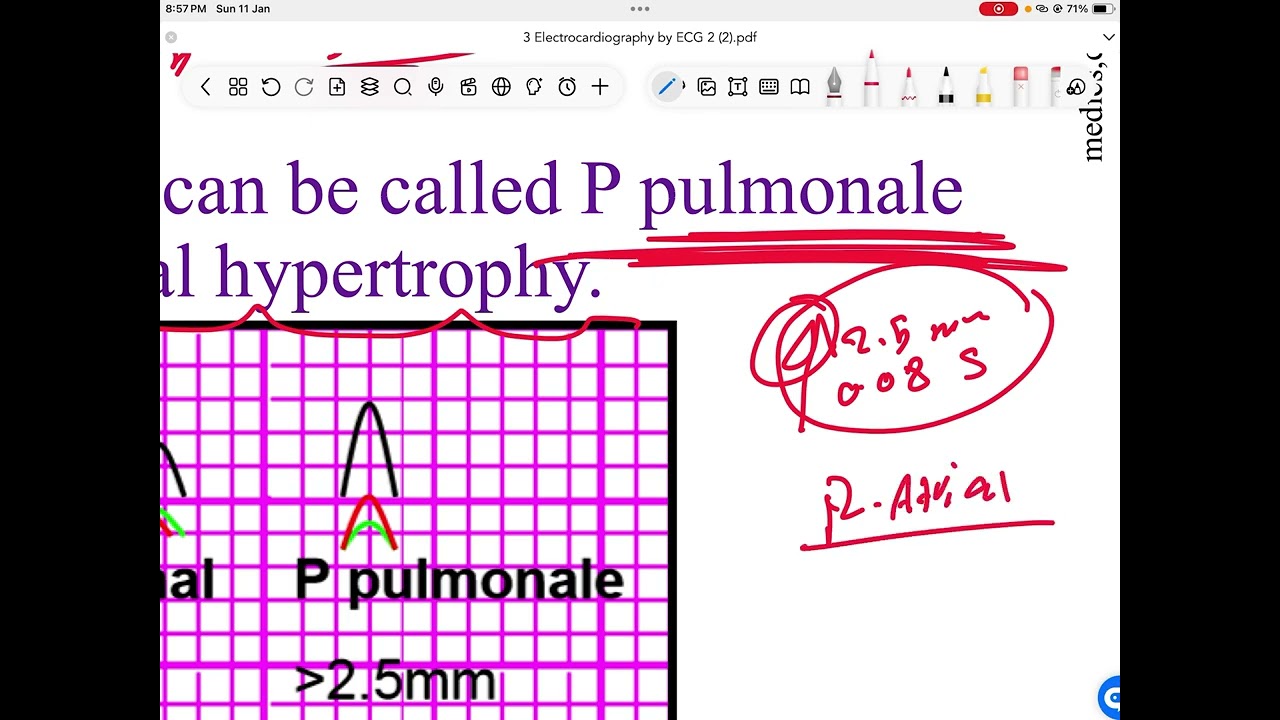Switch to reading mode book icon
1280x720 pixels.
coord(800,87)
